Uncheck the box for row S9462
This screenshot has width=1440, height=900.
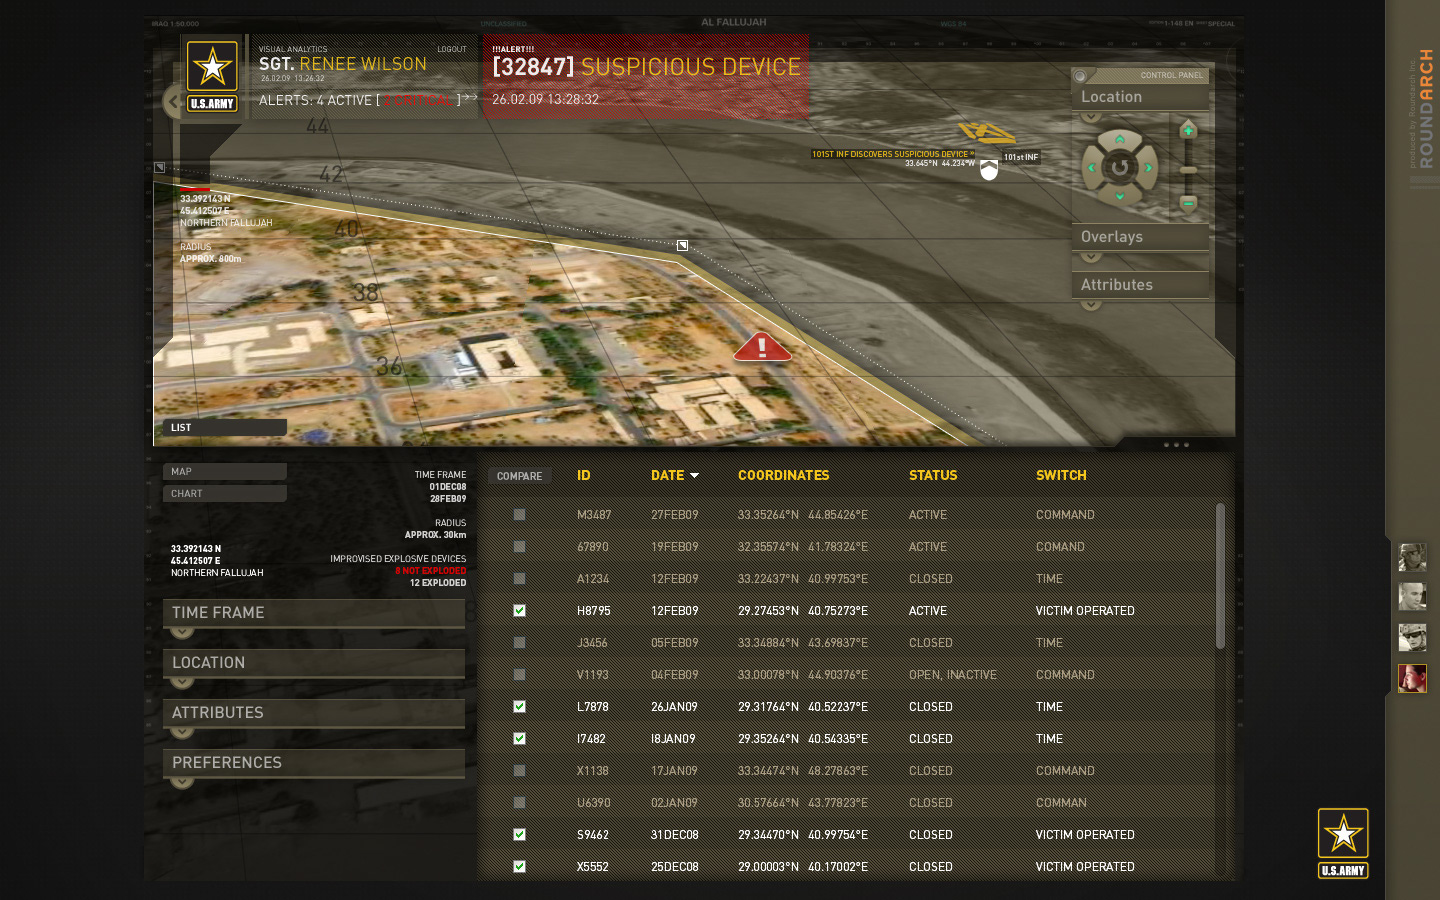click(519, 834)
